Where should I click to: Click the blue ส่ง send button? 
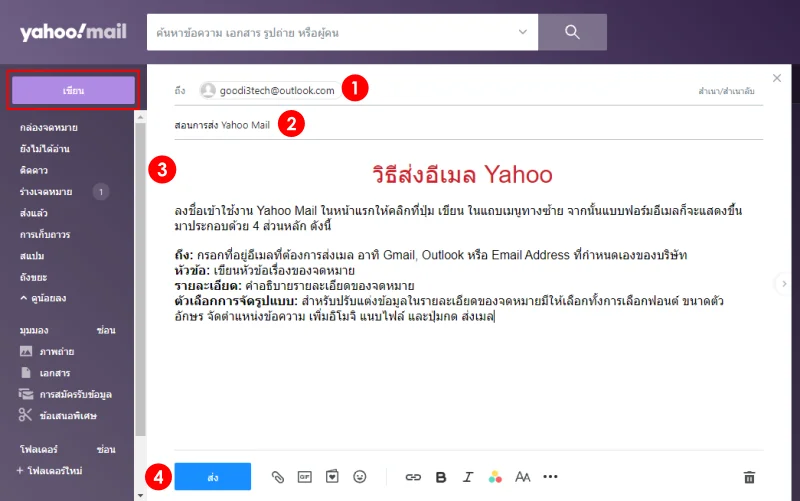pyautogui.click(x=213, y=477)
